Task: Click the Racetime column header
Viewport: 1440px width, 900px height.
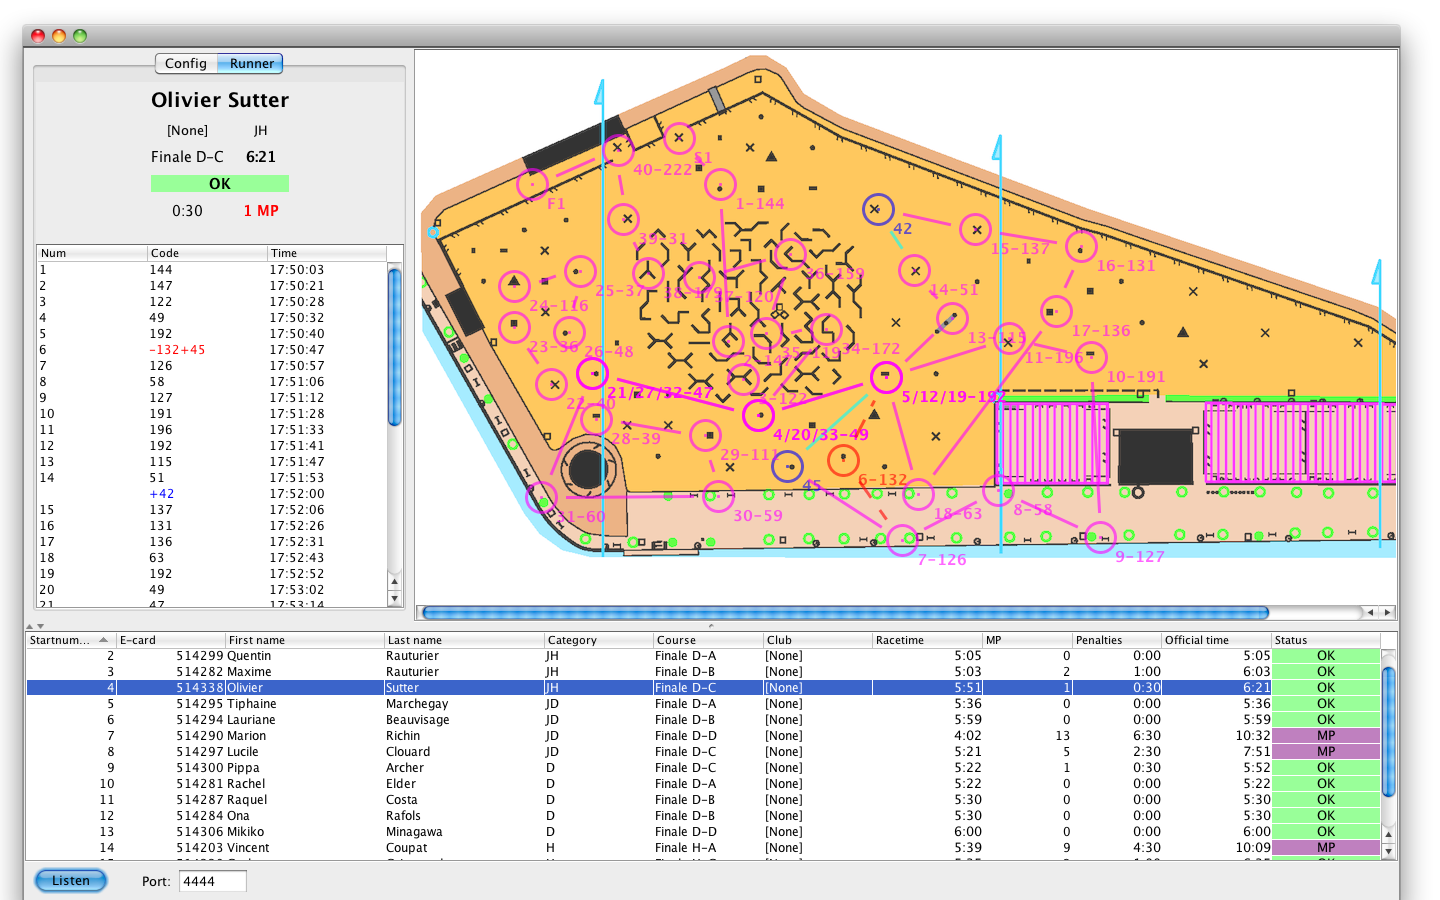Action: point(927,640)
